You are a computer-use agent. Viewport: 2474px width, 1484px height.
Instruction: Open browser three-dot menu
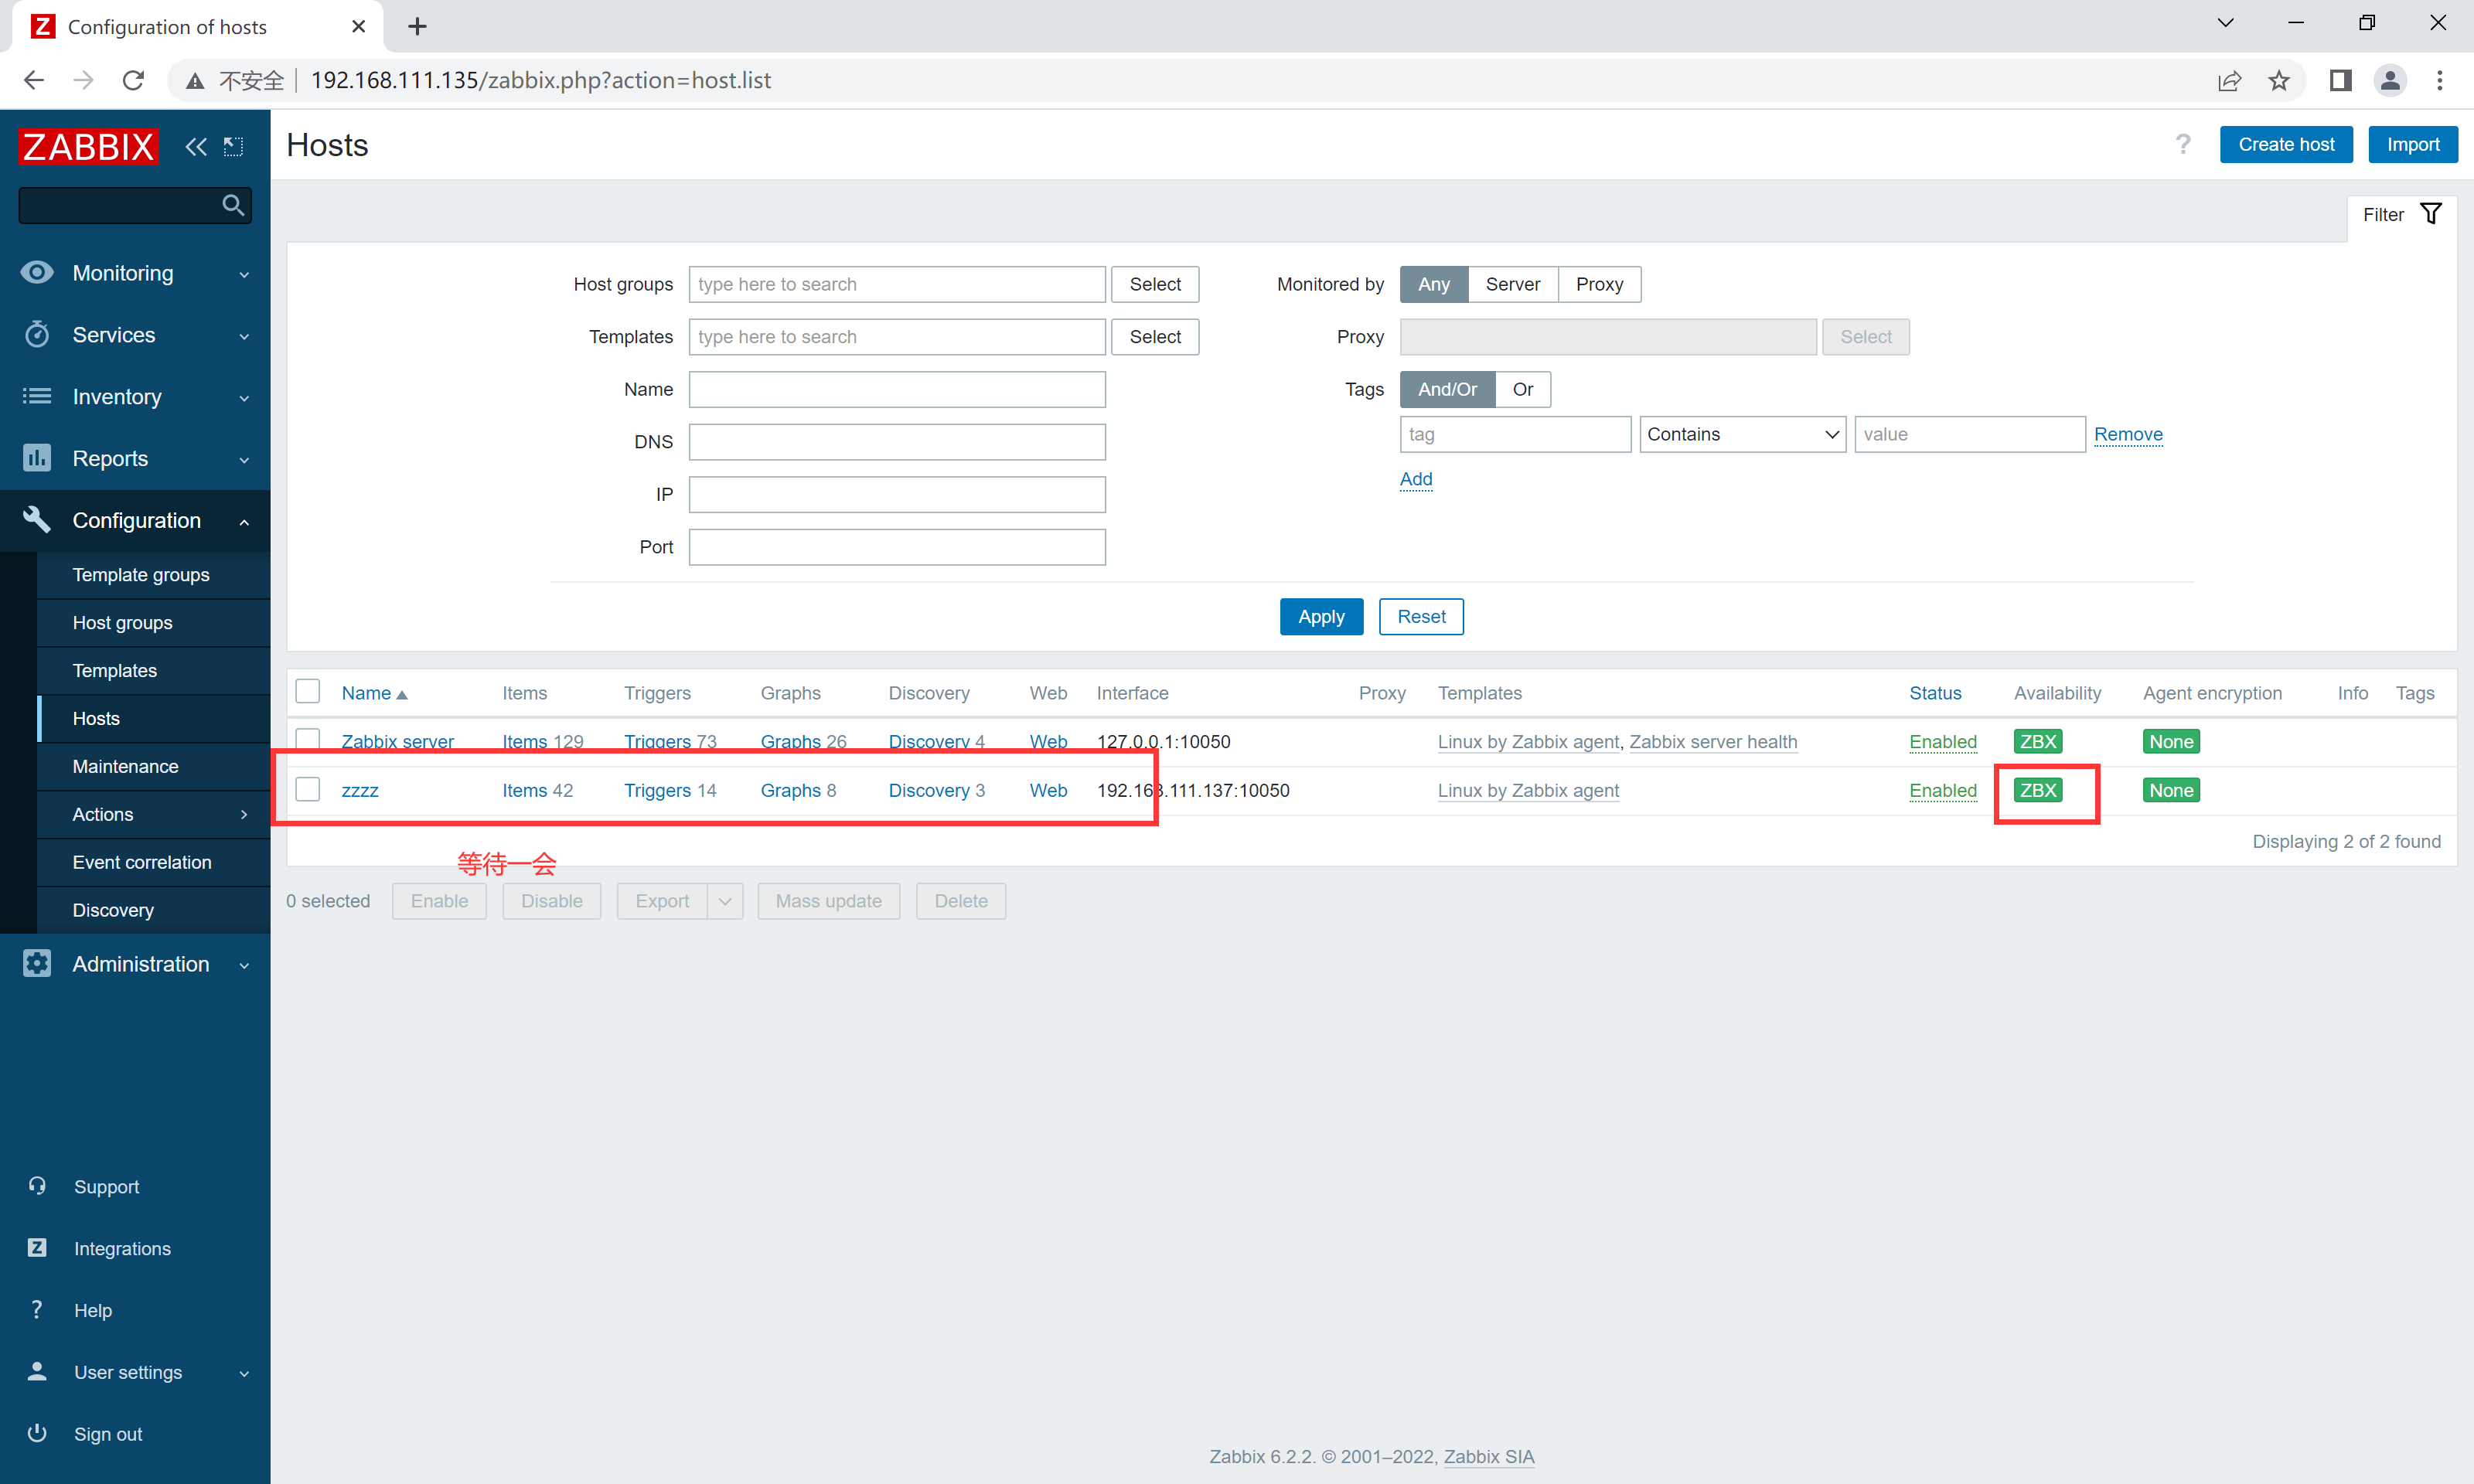point(2440,80)
